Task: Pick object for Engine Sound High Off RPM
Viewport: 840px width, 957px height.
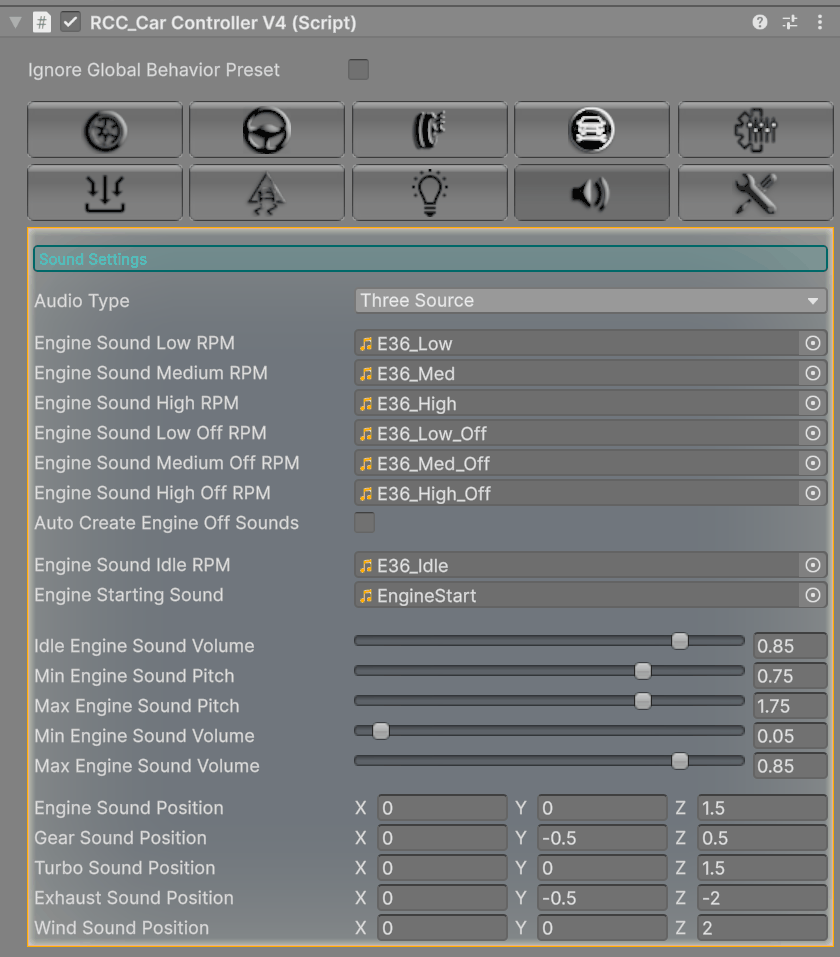Action: click(x=813, y=493)
